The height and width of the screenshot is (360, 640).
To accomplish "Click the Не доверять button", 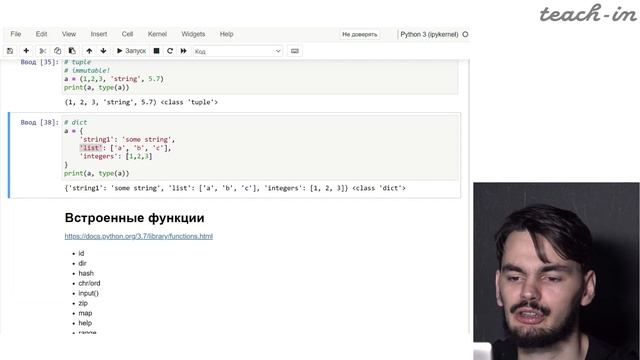I will [x=360, y=35].
